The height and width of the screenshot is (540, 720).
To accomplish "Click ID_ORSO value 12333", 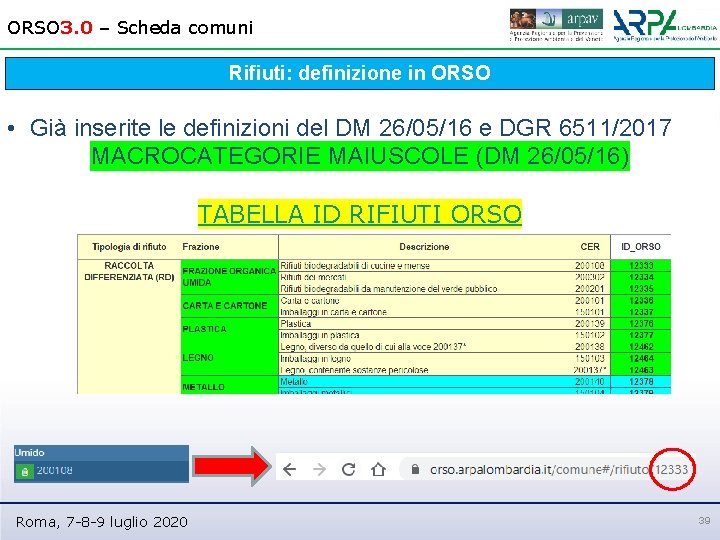I will coord(641,265).
